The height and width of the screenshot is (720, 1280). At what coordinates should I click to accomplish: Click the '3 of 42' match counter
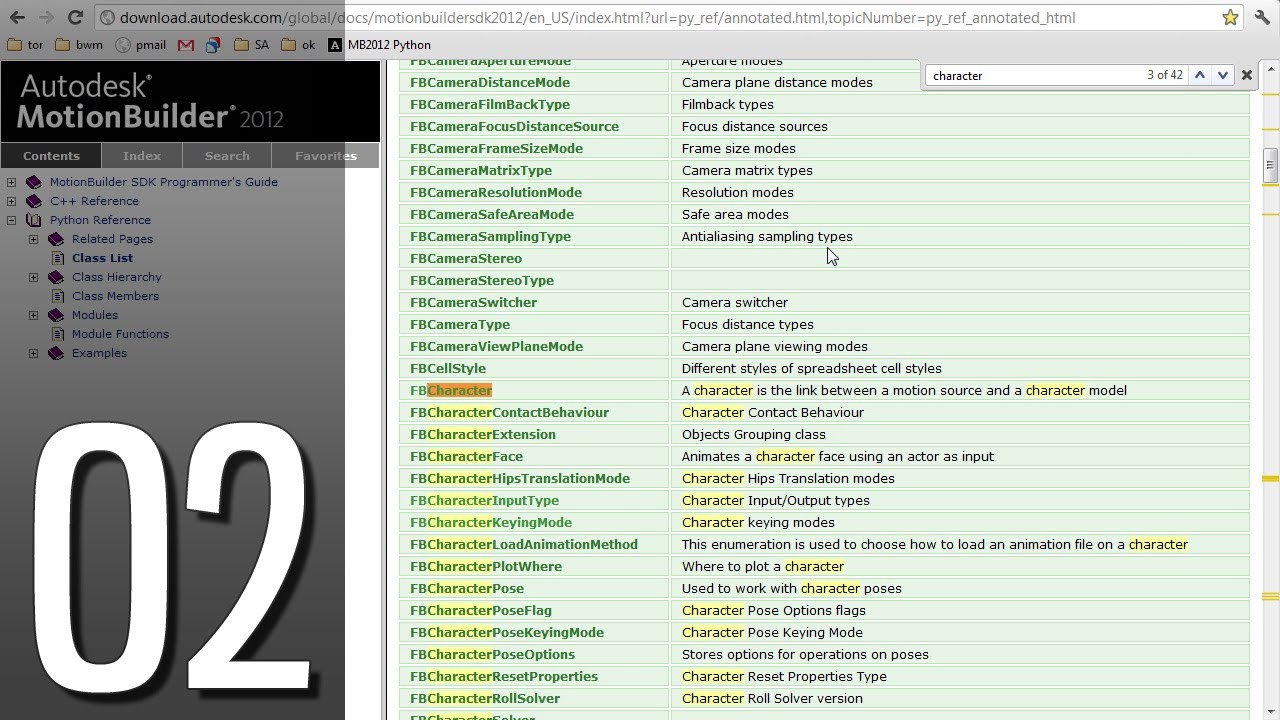[1165, 75]
